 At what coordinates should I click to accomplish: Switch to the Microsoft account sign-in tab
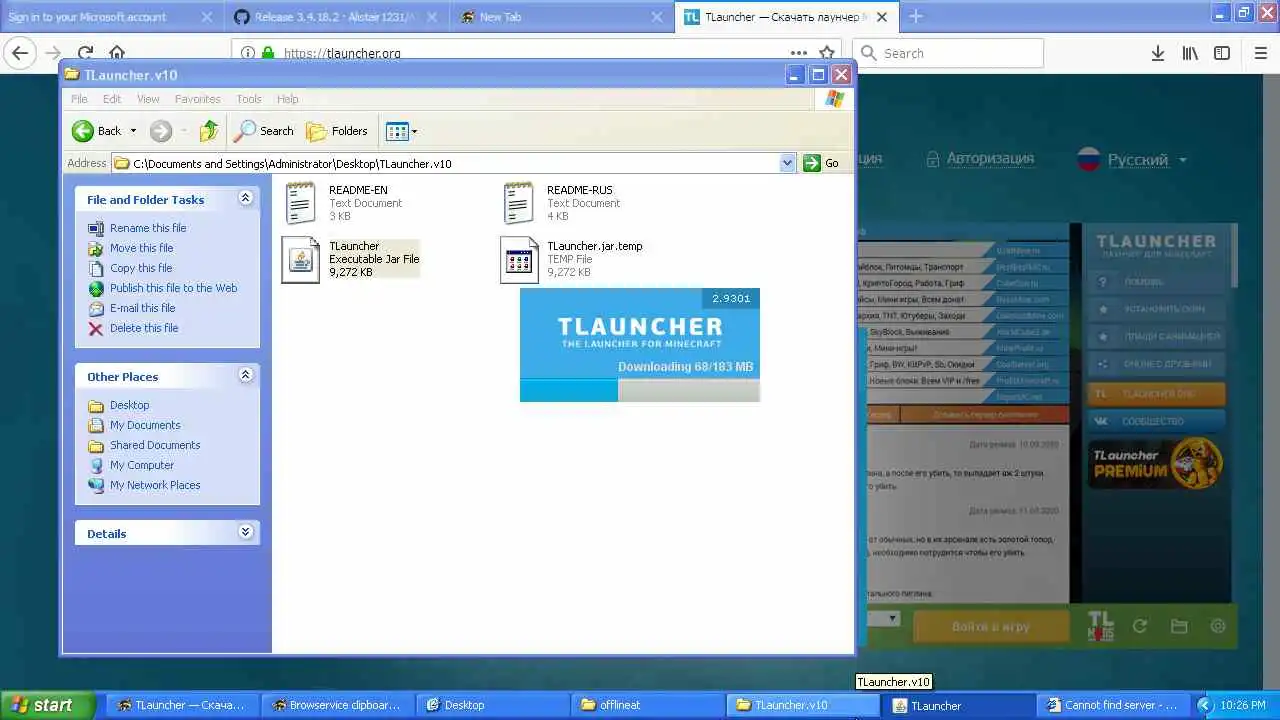point(110,17)
